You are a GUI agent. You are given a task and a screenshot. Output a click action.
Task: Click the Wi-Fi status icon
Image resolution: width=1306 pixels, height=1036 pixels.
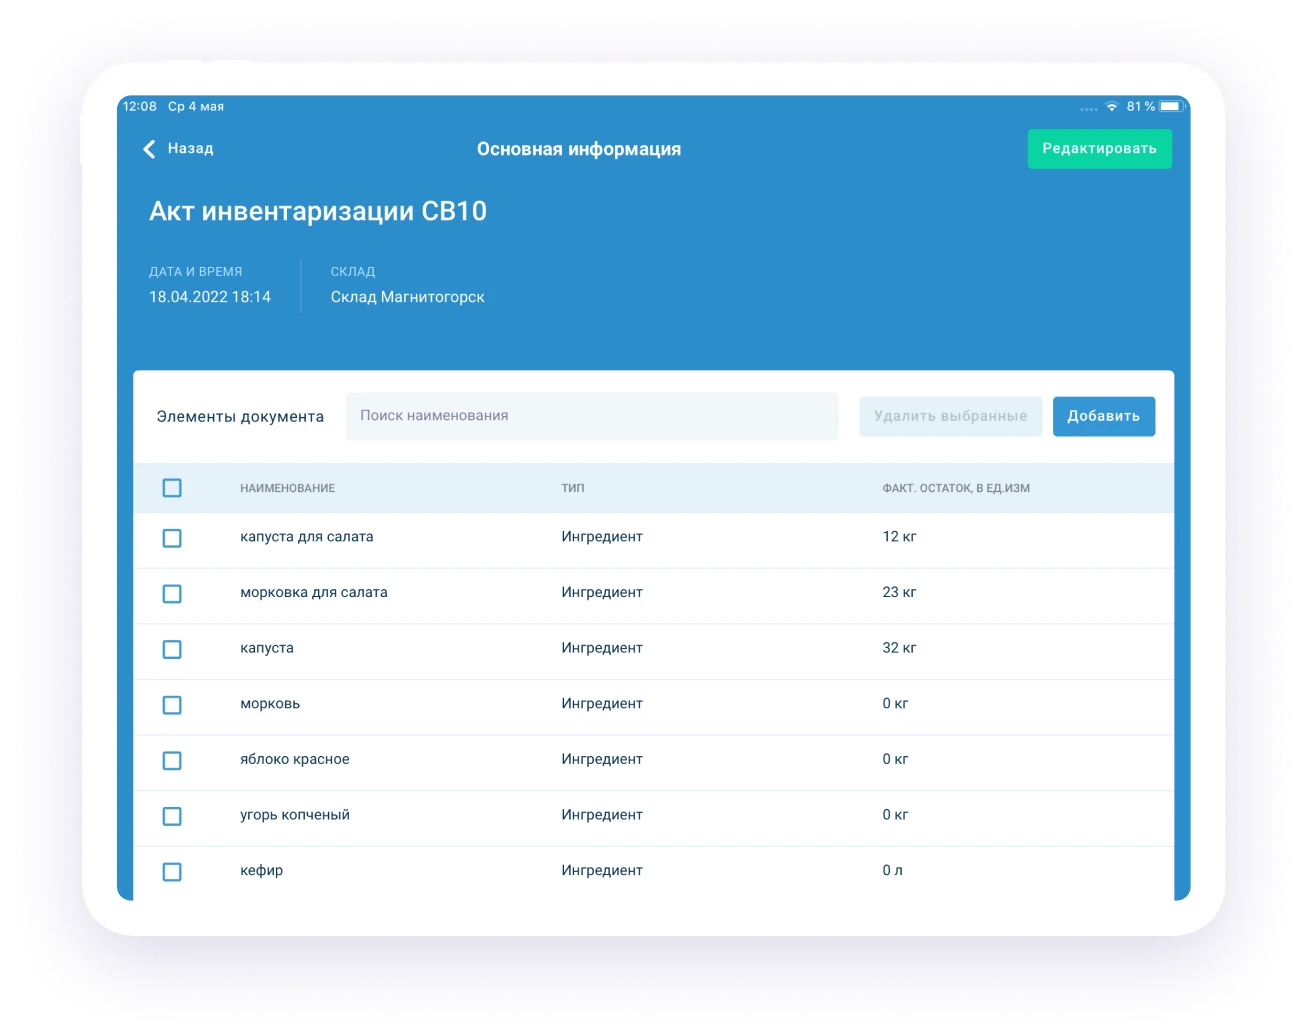pyautogui.click(x=1113, y=105)
